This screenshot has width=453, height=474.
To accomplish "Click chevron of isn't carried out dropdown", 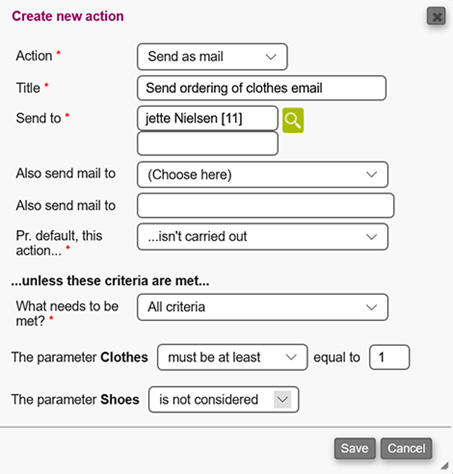I will [x=371, y=237].
